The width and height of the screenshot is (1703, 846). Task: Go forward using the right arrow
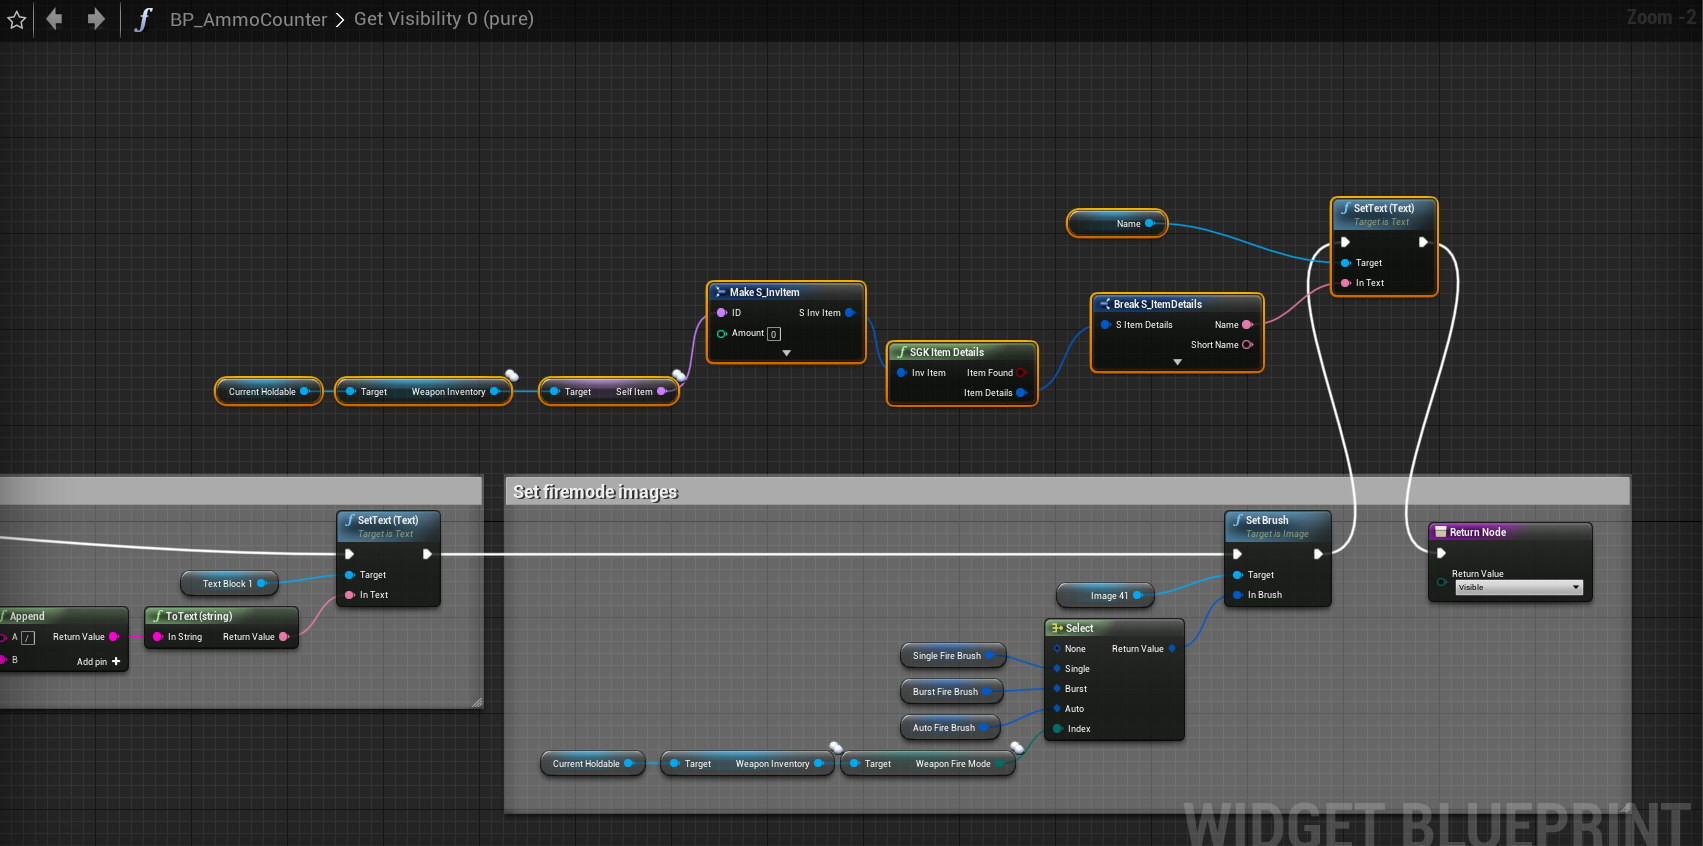96,19
